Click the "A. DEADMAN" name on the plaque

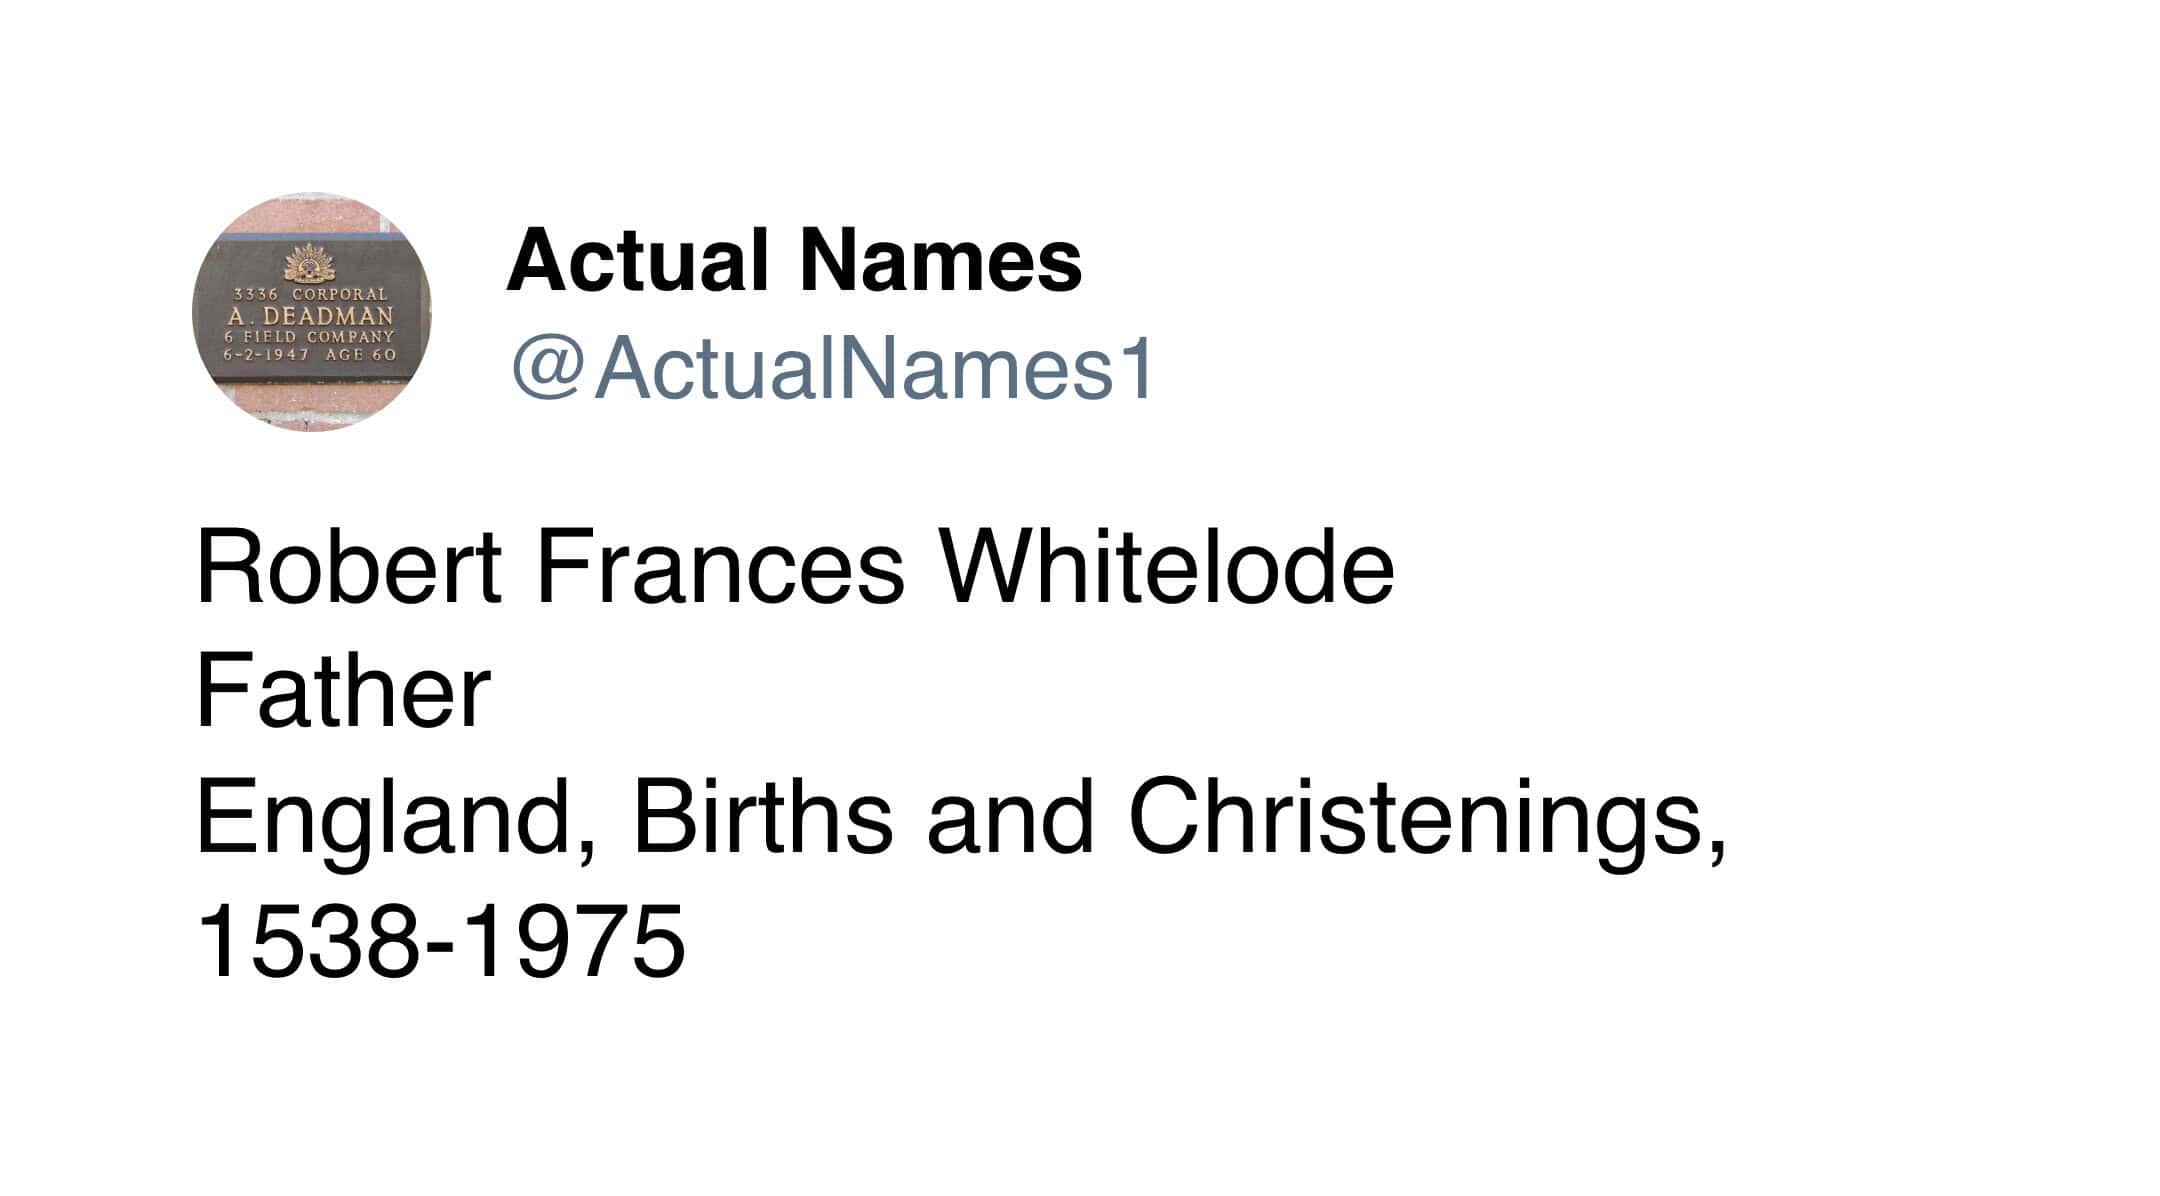click(310, 316)
